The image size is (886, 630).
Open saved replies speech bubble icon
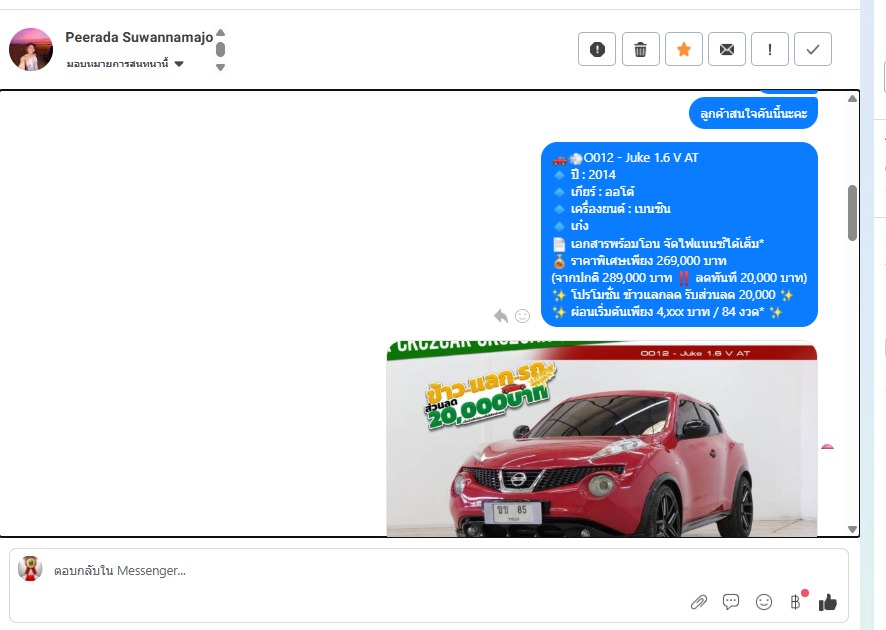click(731, 602)
